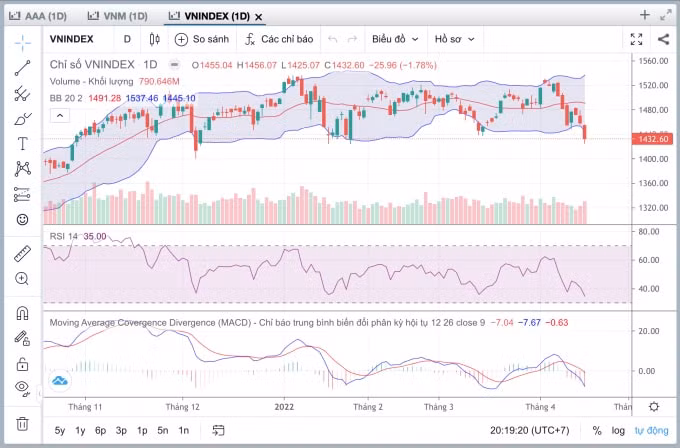Toggle the log scale
Screen dimensions: 680x448
[618, 431]
